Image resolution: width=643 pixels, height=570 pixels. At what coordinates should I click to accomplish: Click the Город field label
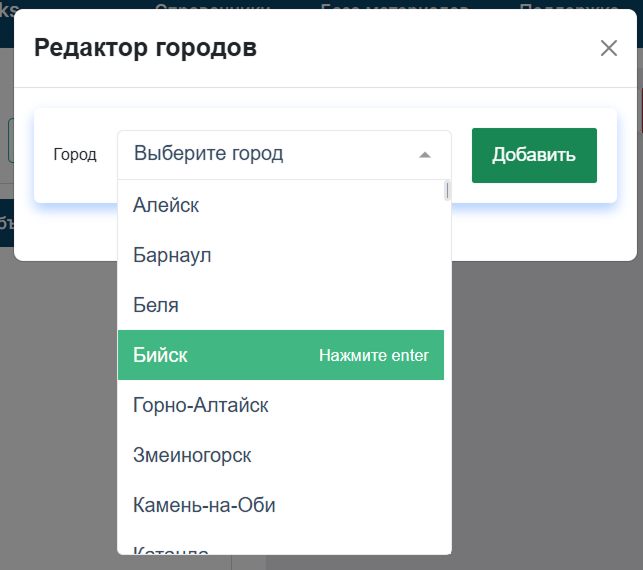[x=75, y=155]
